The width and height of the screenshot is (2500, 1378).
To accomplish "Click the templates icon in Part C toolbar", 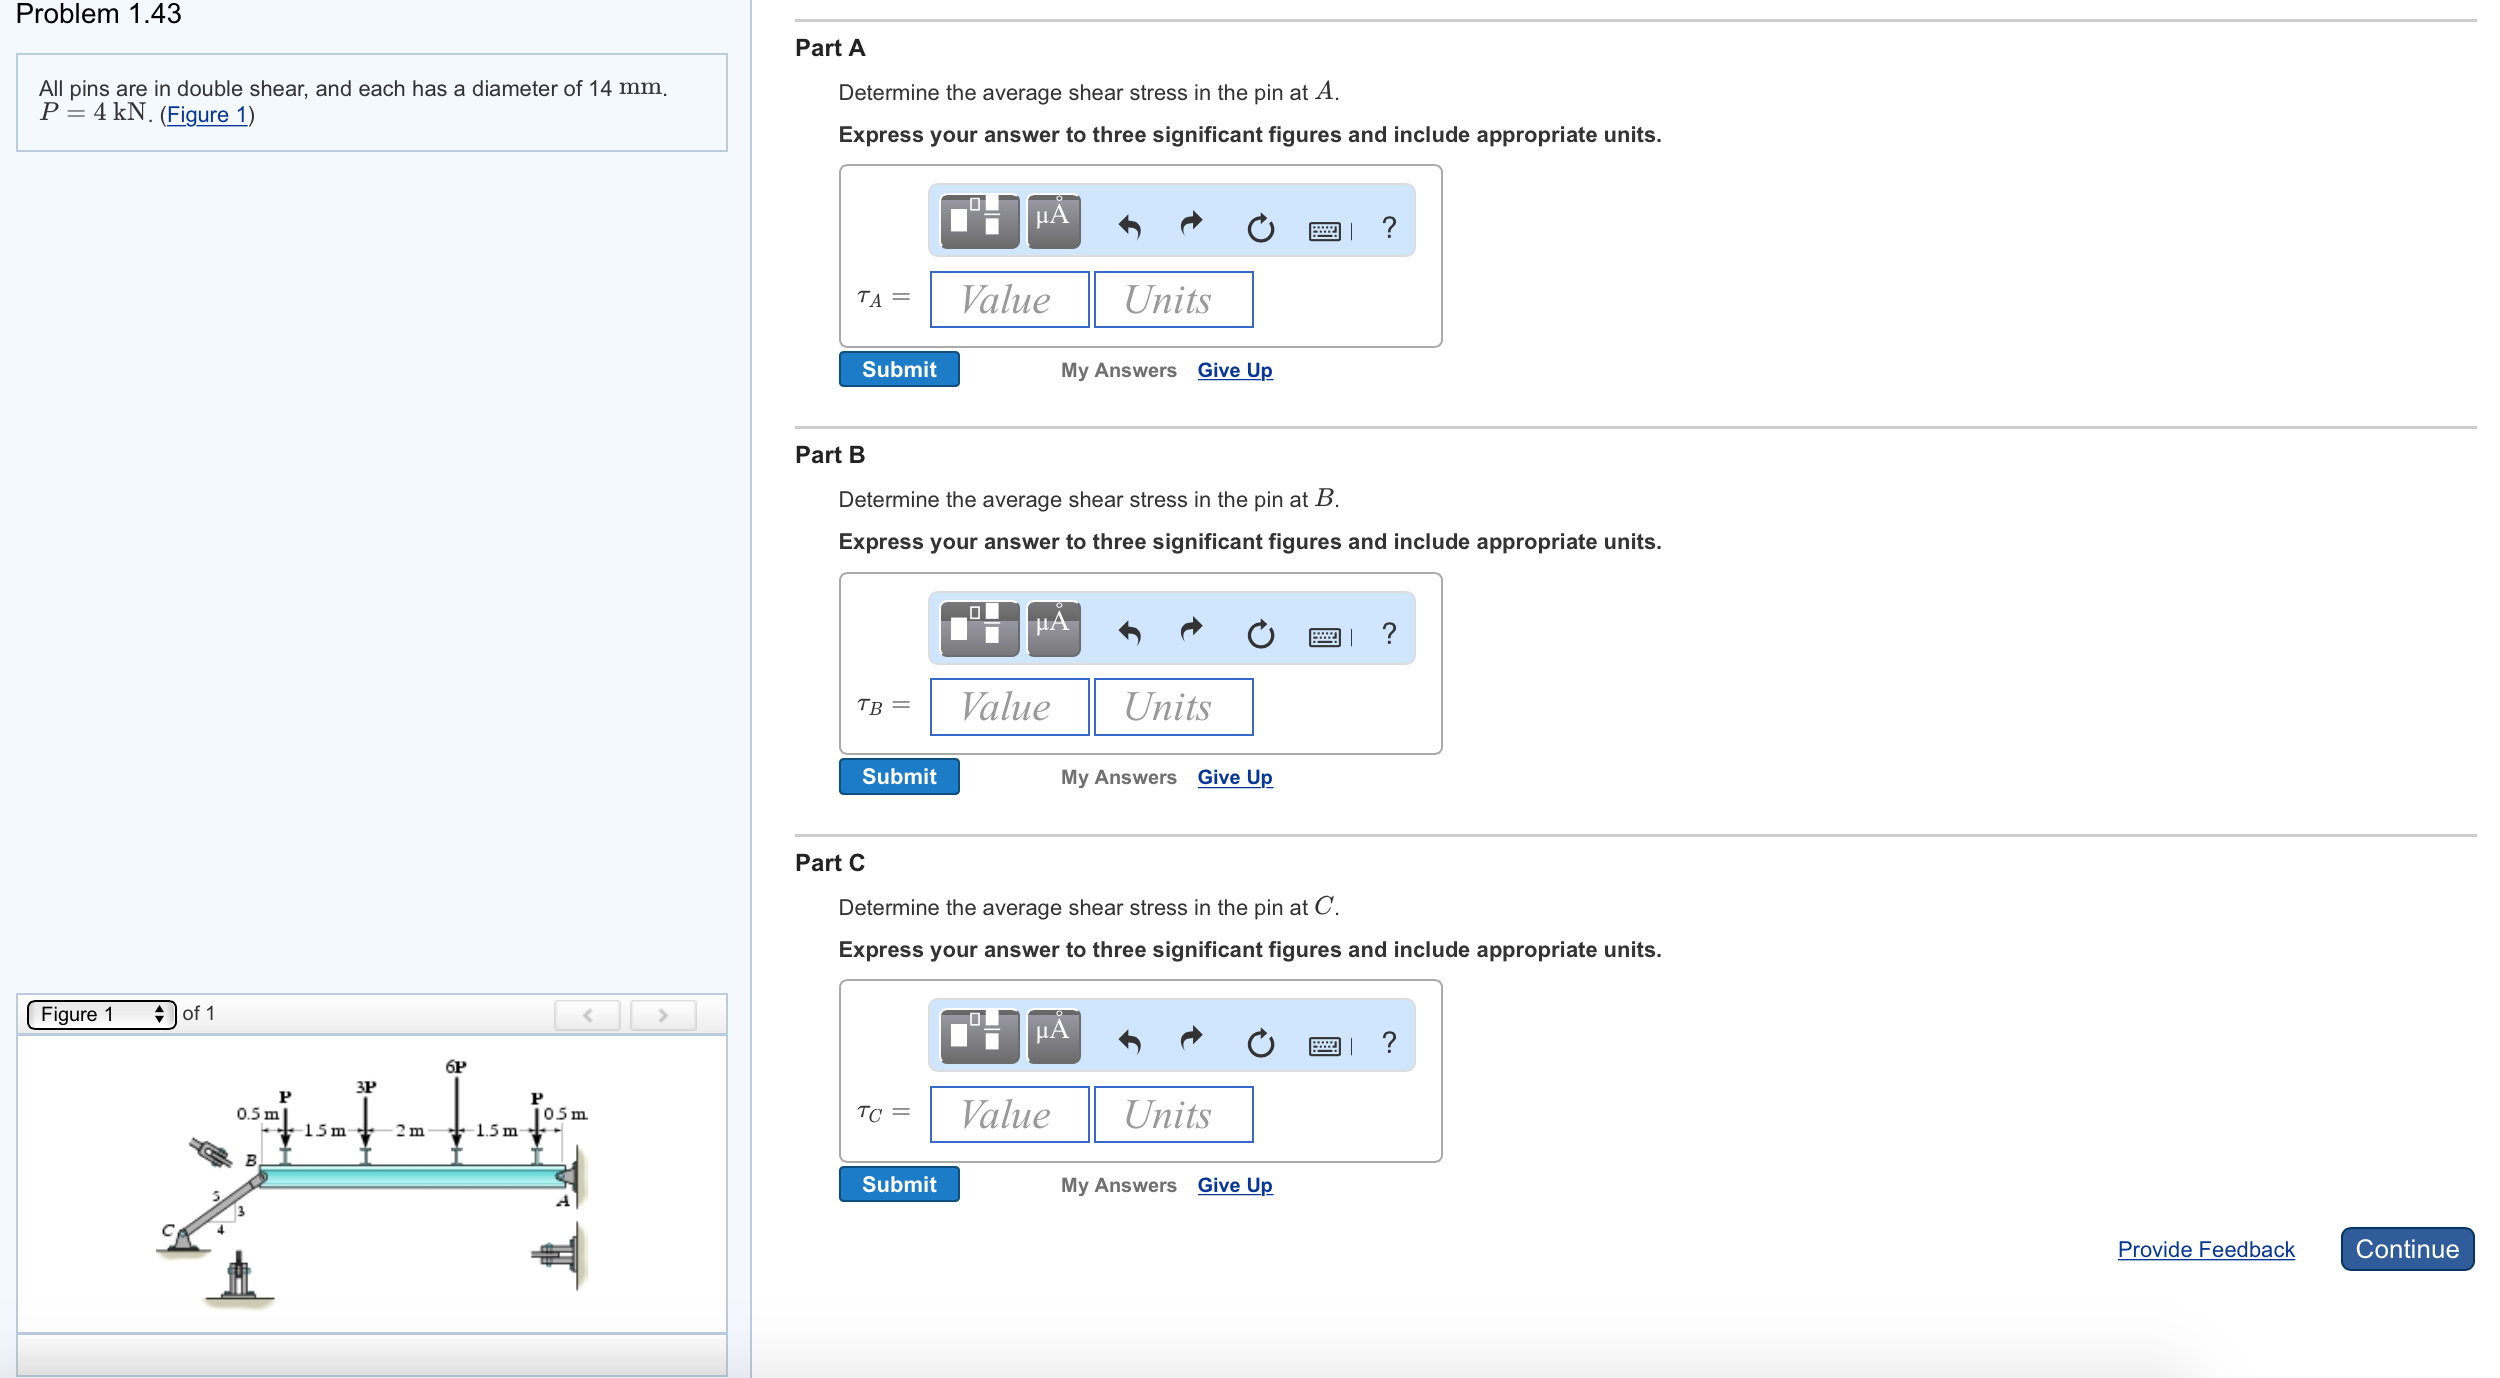I will 979,1036.
